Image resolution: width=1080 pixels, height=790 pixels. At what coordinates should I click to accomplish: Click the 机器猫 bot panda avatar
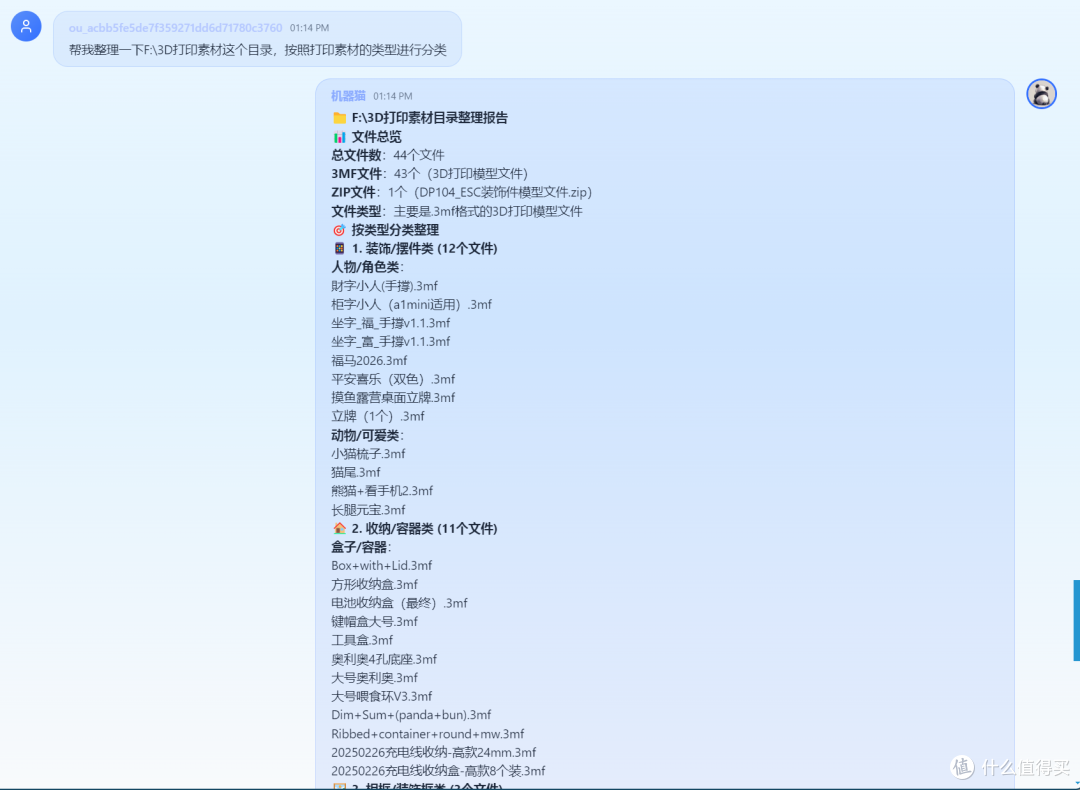pos(1041,94)
